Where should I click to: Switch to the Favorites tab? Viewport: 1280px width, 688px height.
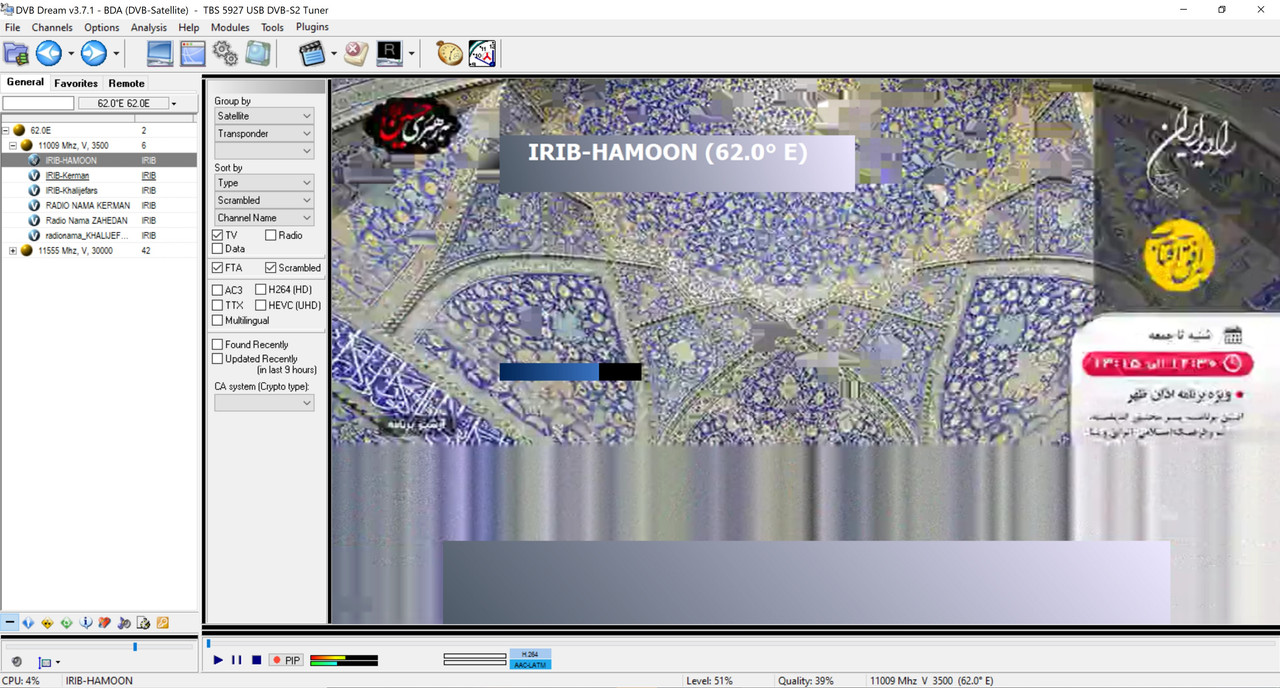(x=76, y=83)
